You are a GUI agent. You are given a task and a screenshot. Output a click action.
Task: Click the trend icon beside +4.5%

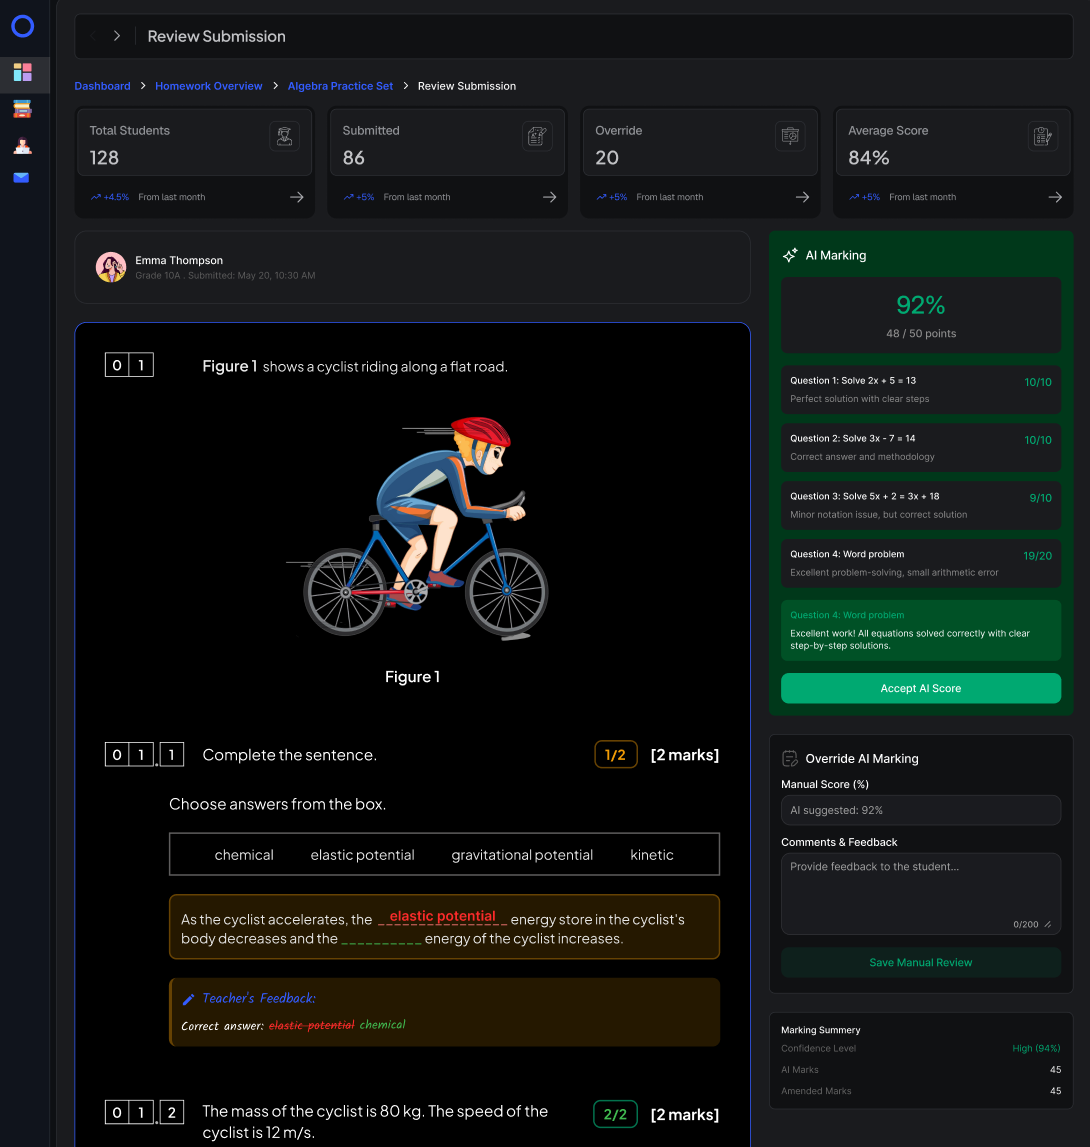tap(95, 197)
